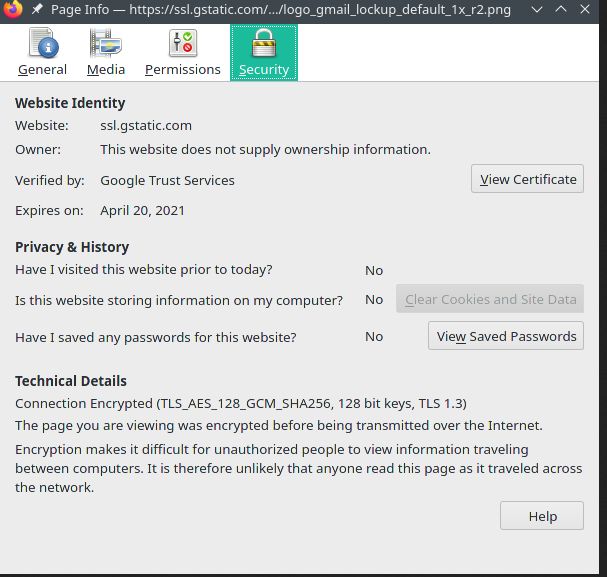Click the Verified by label

50,181
